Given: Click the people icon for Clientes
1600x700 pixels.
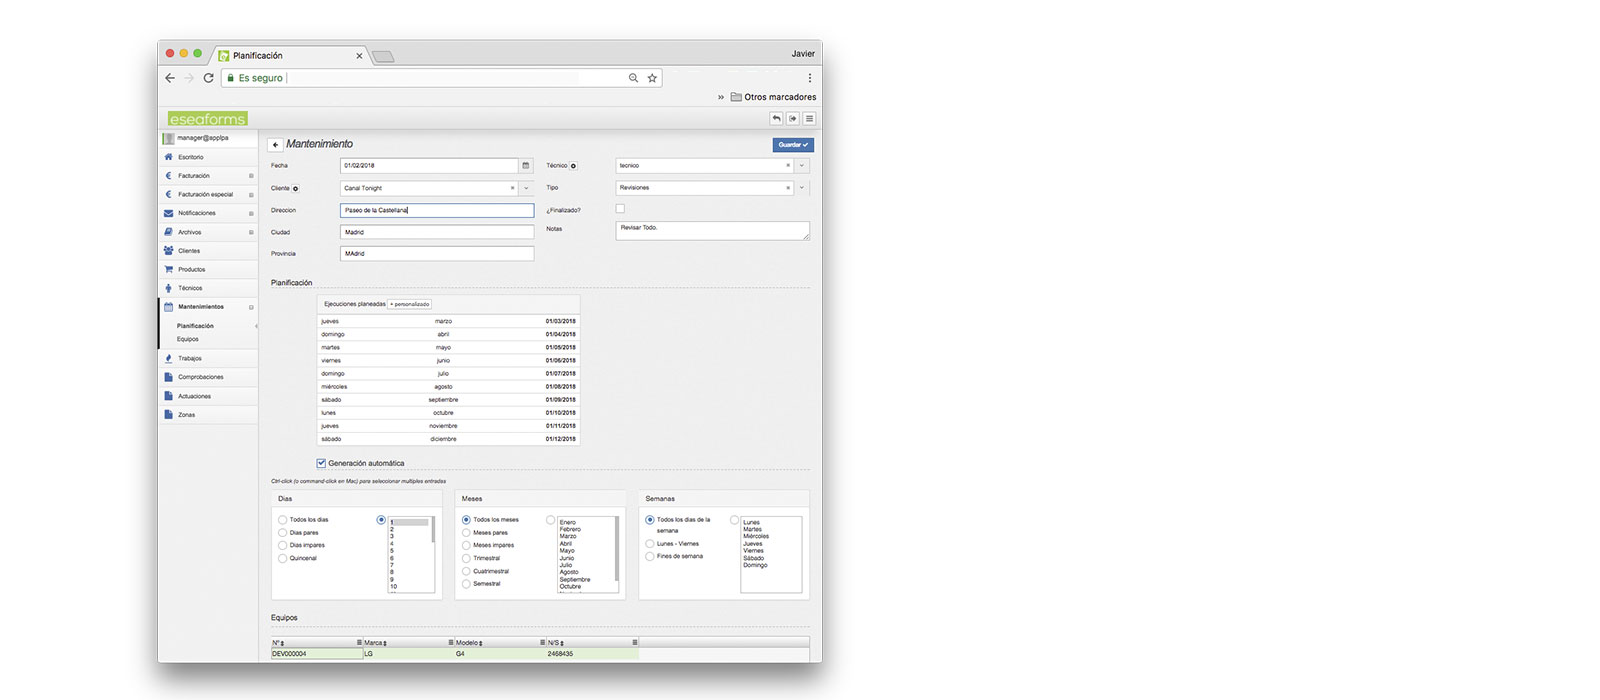Looking at the screenshot, I should point(168,251).
